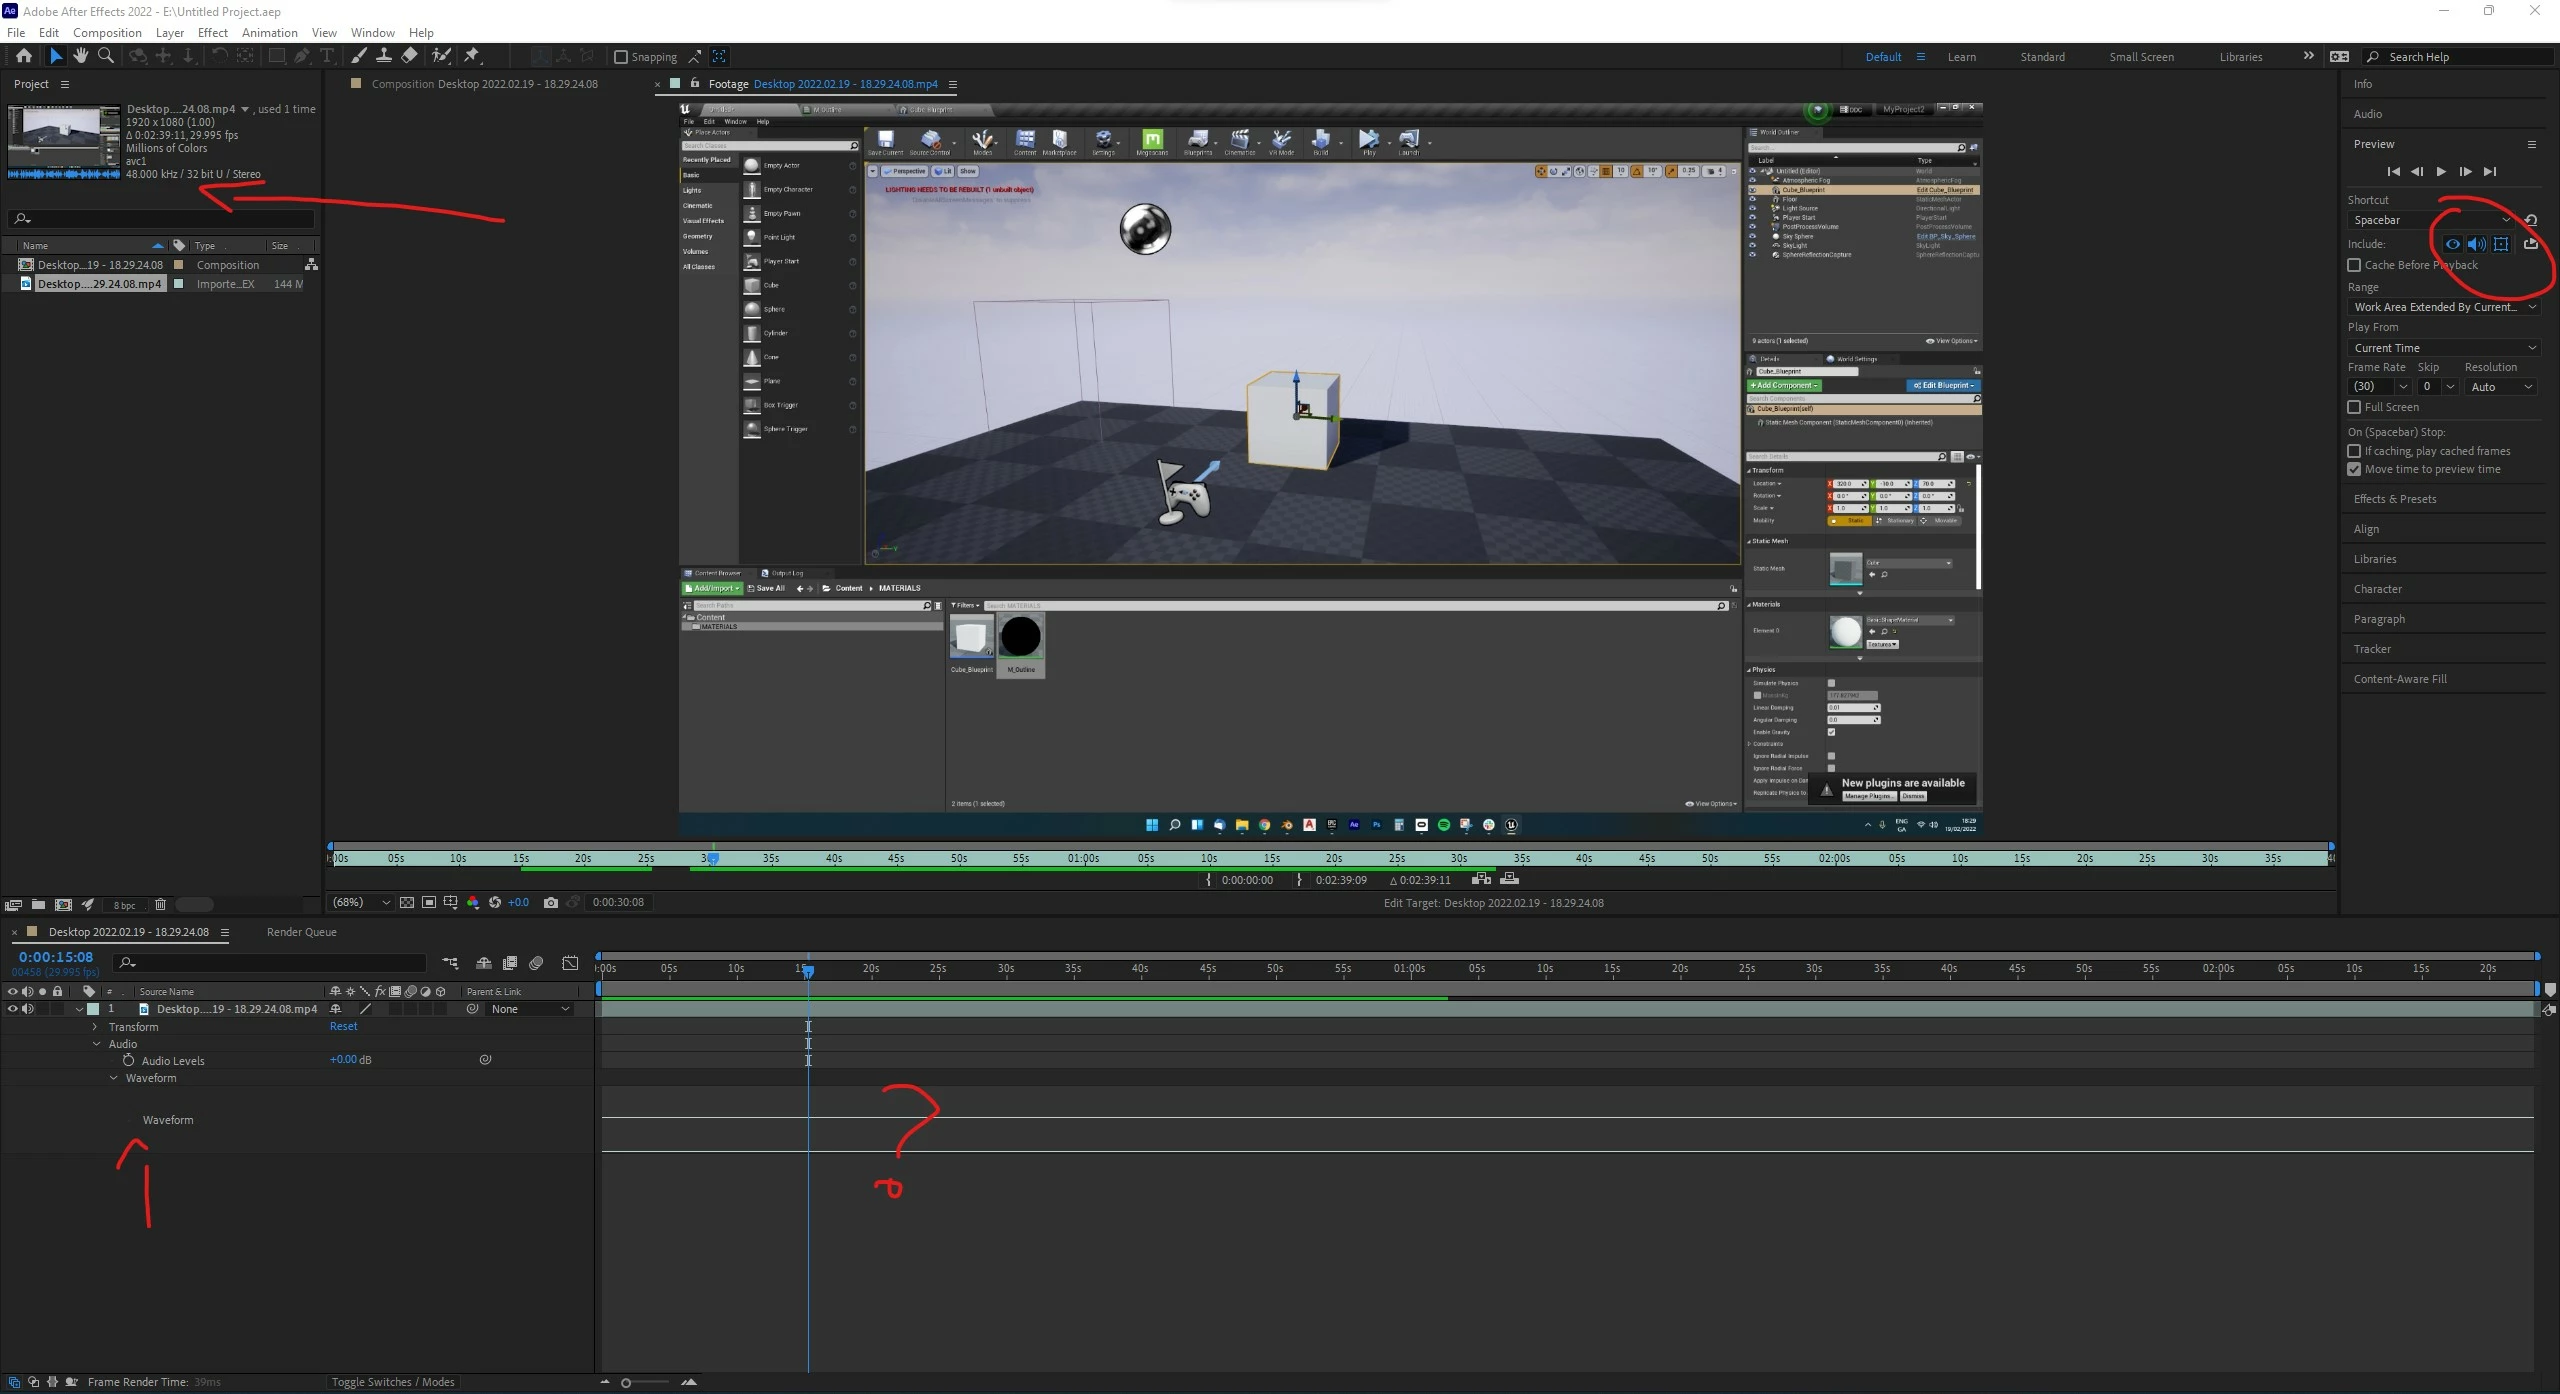Click the preview Play button

pyautogui.click(x=2441, y=172)
